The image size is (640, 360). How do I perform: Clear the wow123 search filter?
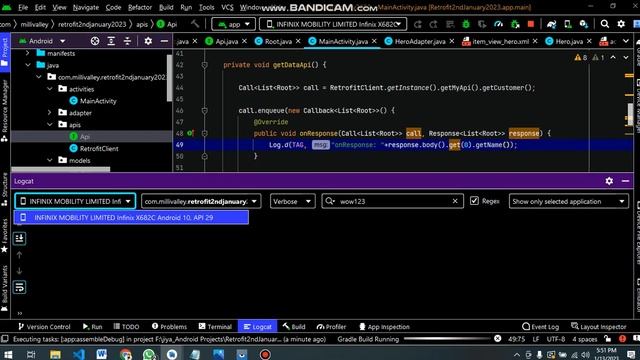click(455, 201)
